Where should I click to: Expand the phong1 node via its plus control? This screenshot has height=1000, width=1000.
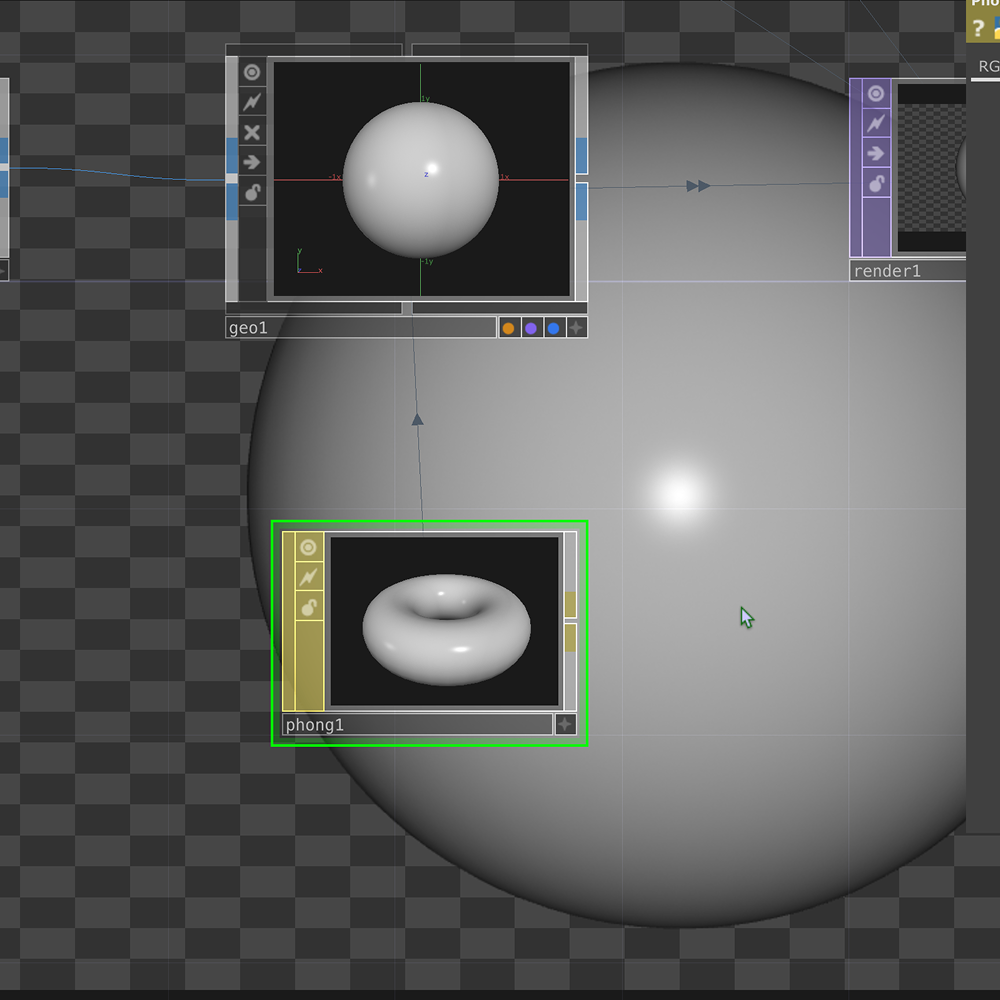(x=564, y=724)
